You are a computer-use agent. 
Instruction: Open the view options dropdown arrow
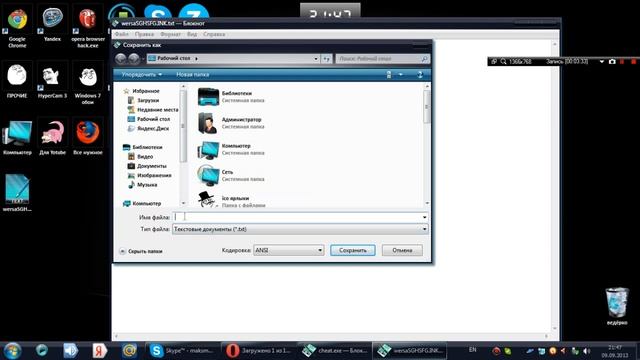point(401,75)
